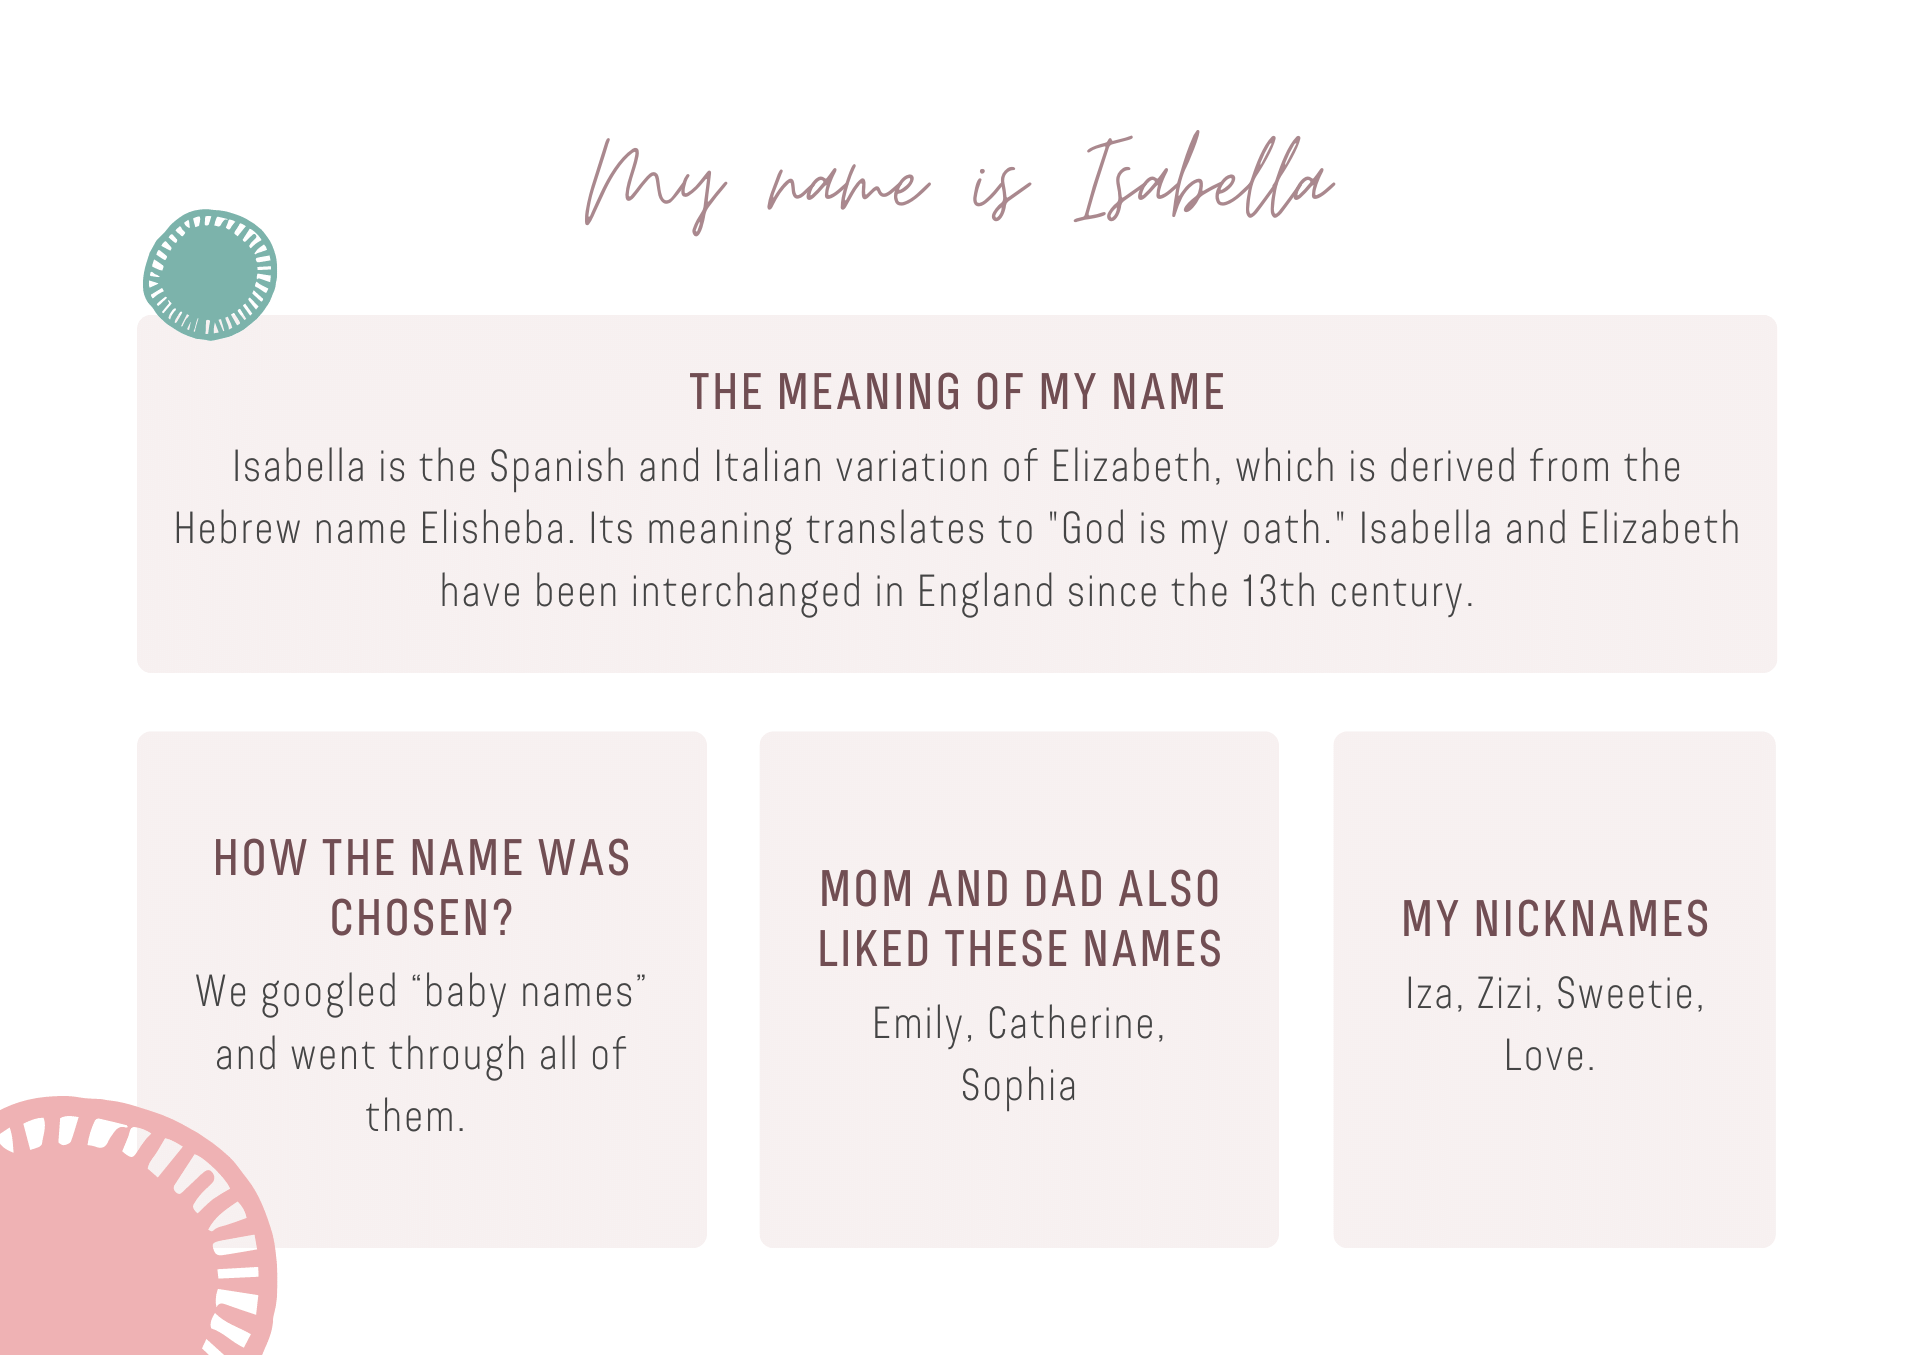This screenshot has height=1355, width=1907.
Task: Select the Isabella meaning paragraph text
Action: [957, 529]
